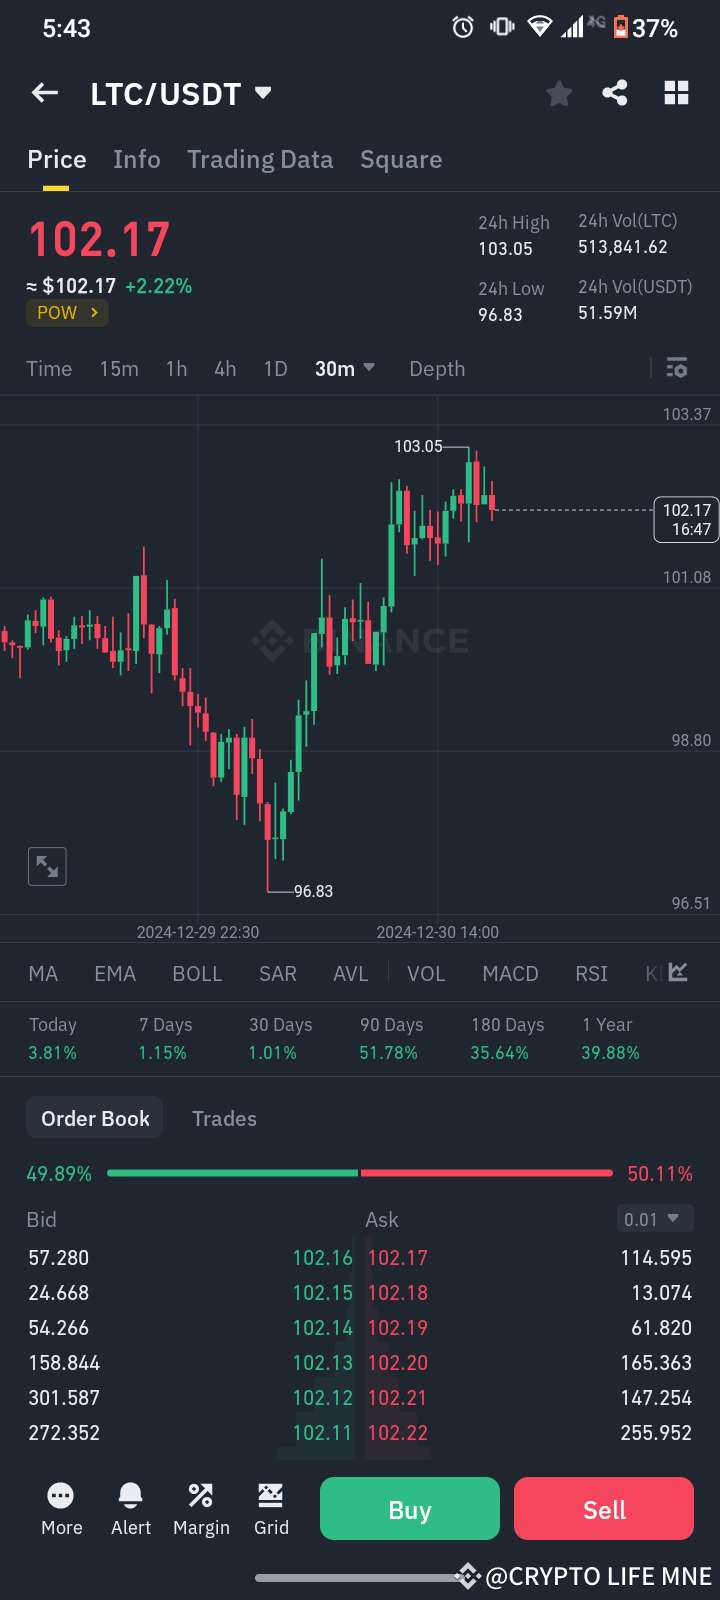Open the 0.01 price precision dropdown
Viewport: 720px width, 1600px height.
(x=654, y=1219)
